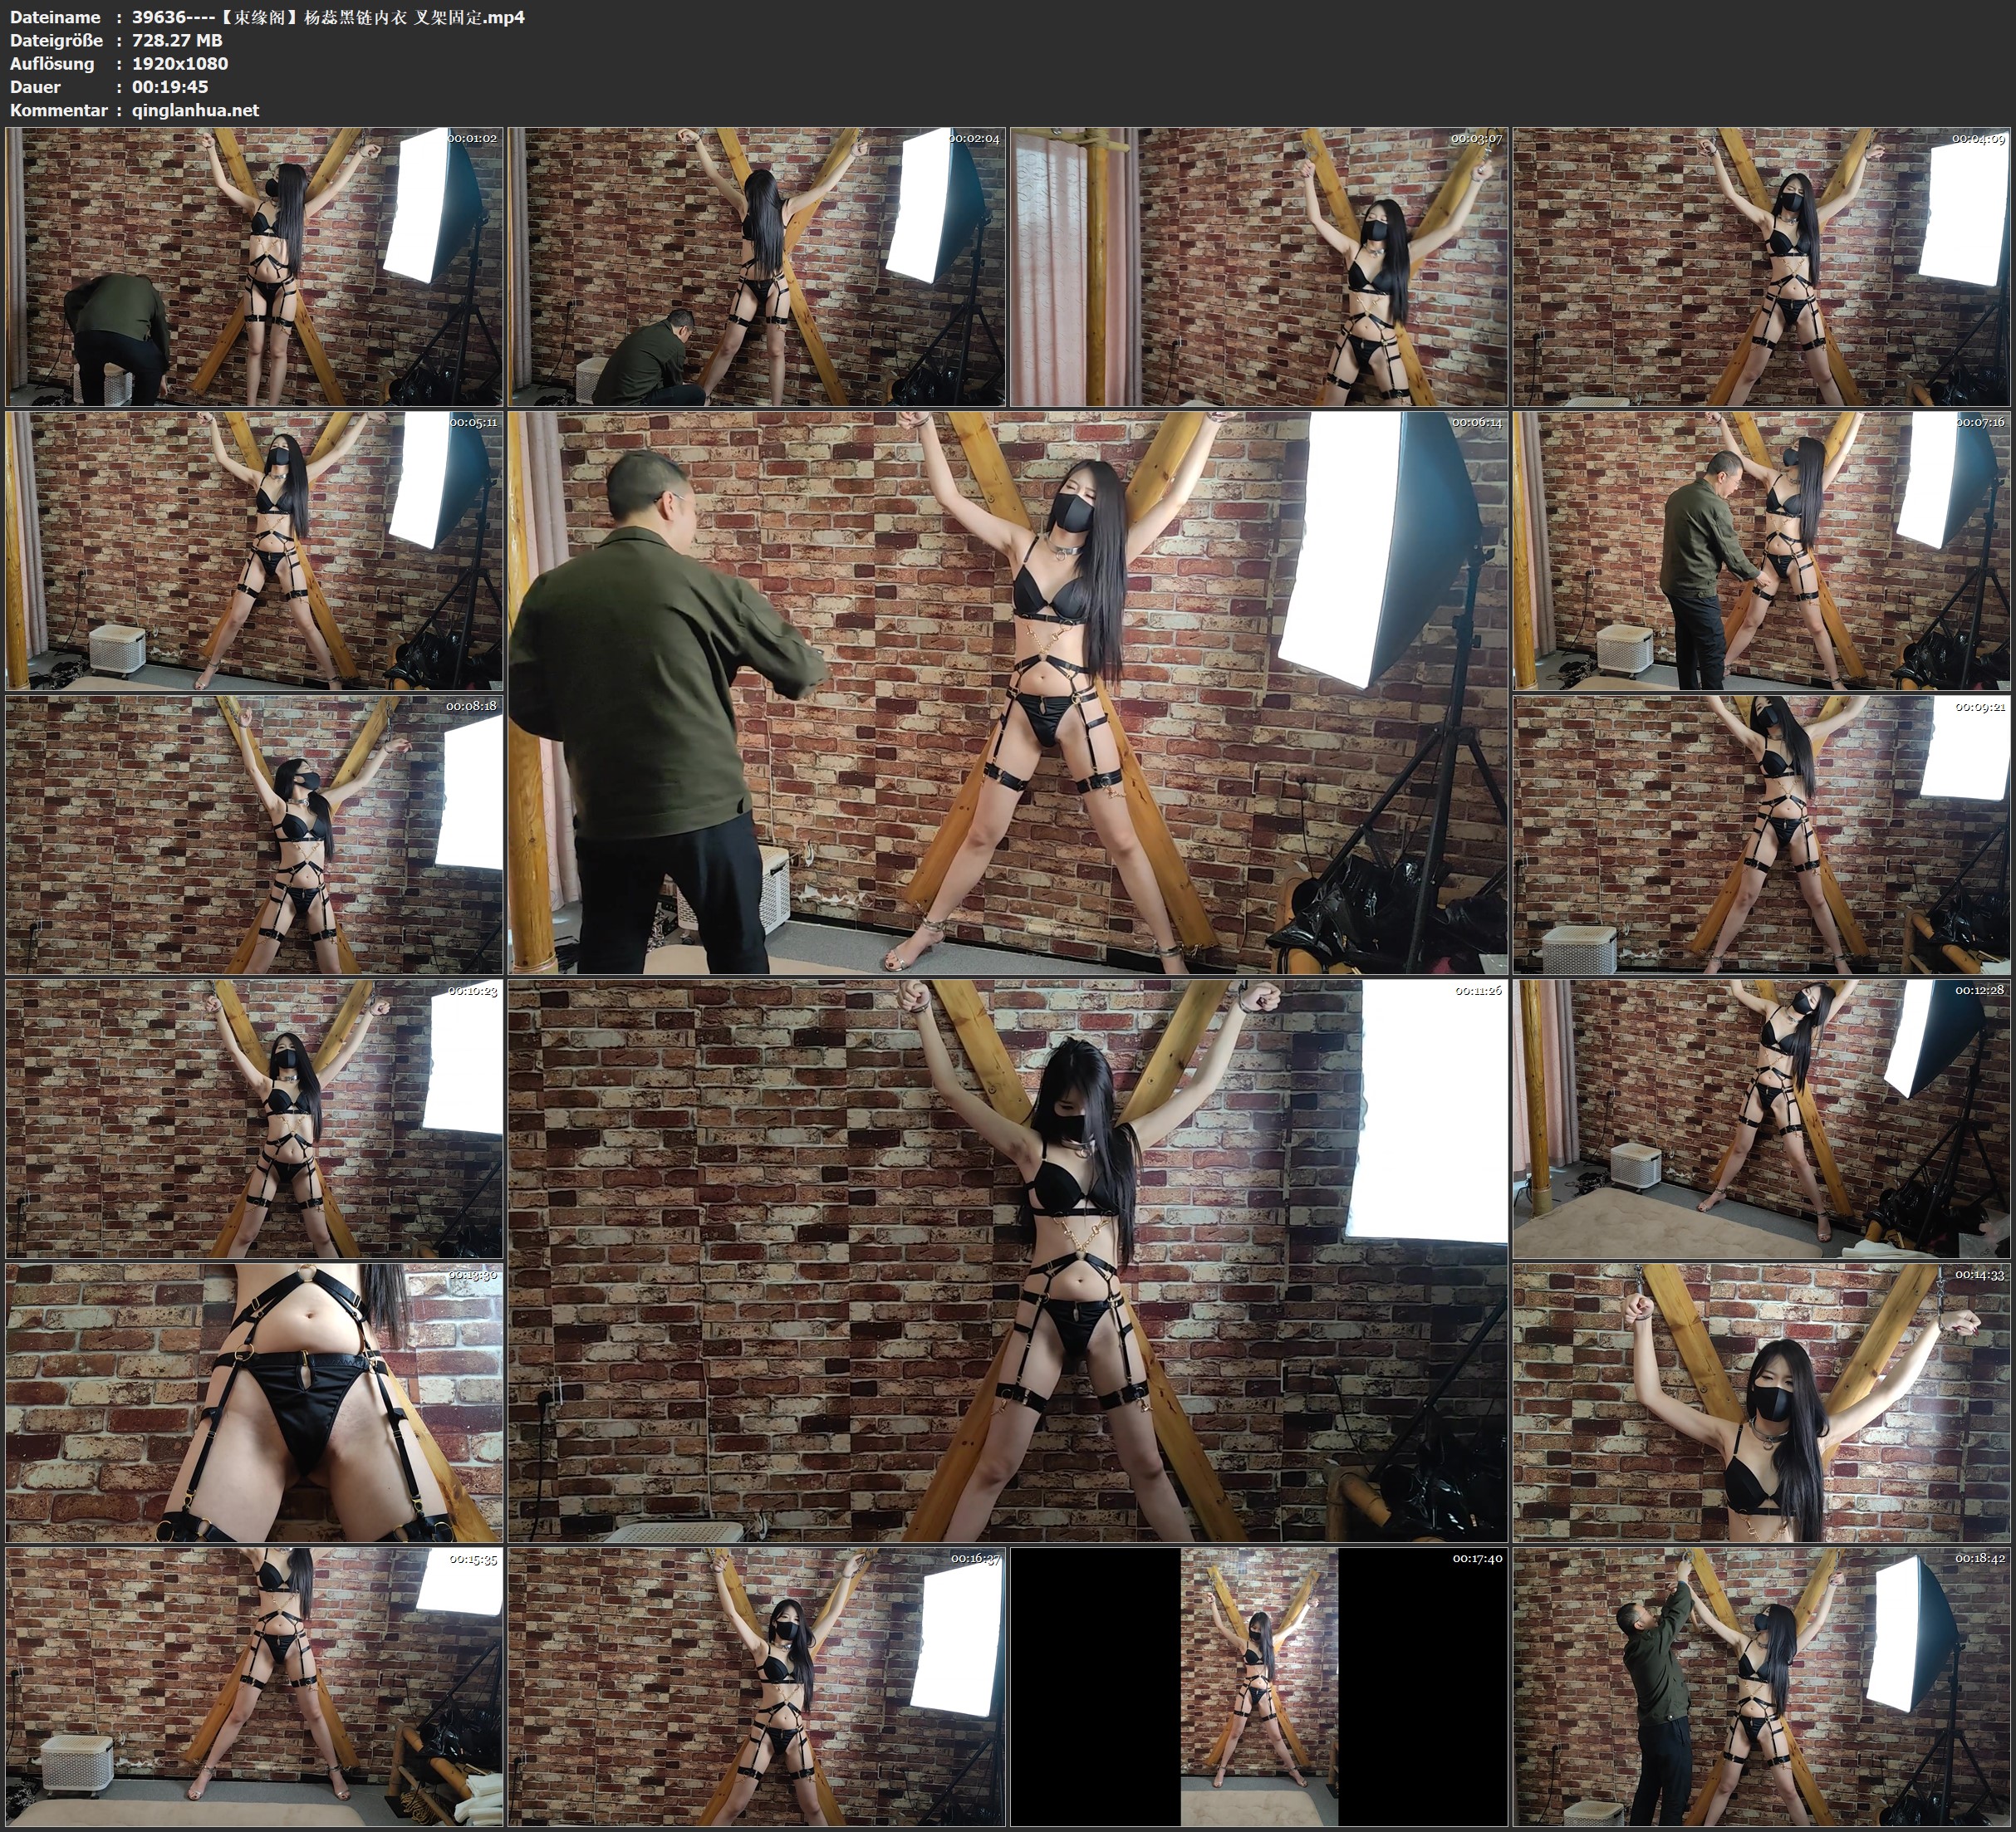Select the frame marked 00:02:04
2016x1832 pixels.
pos(757,267)
